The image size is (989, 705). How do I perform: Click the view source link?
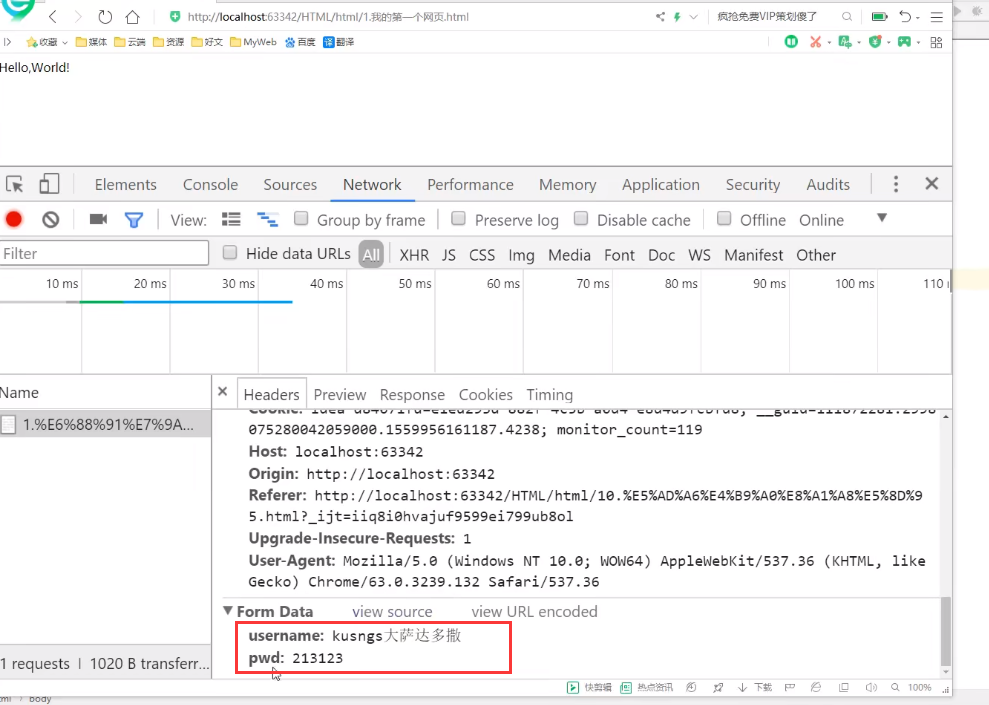pos(392,612)
